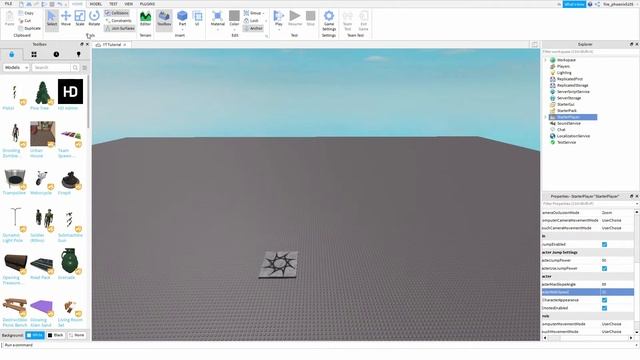The image size is (640, 360).
Task: Set Toolbox background to White
Action: click(35, 335)
